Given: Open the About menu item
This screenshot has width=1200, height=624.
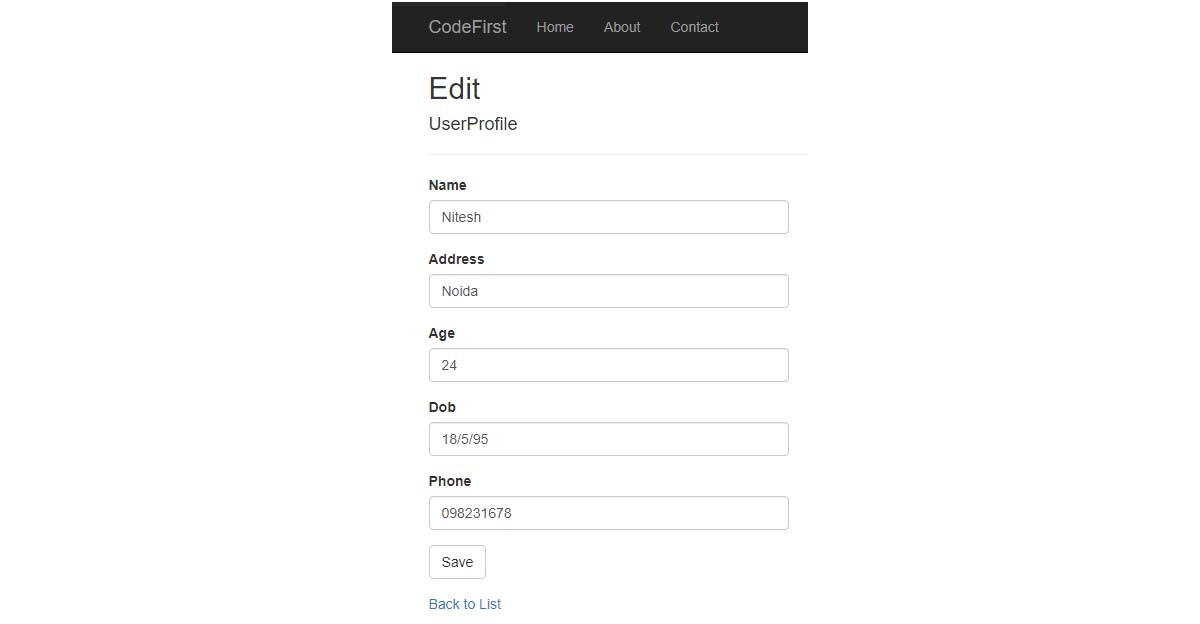Looking at the screenshot, I should coord(622,27).
